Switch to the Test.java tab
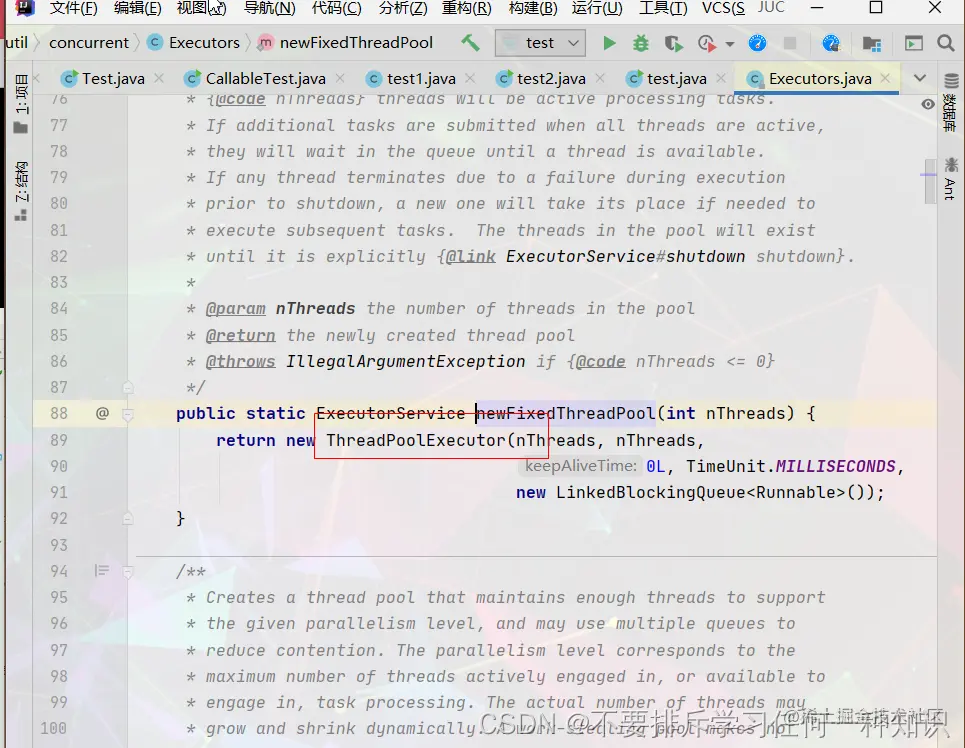The width and height of the screenshot is (965, 748). coord(113,79)
